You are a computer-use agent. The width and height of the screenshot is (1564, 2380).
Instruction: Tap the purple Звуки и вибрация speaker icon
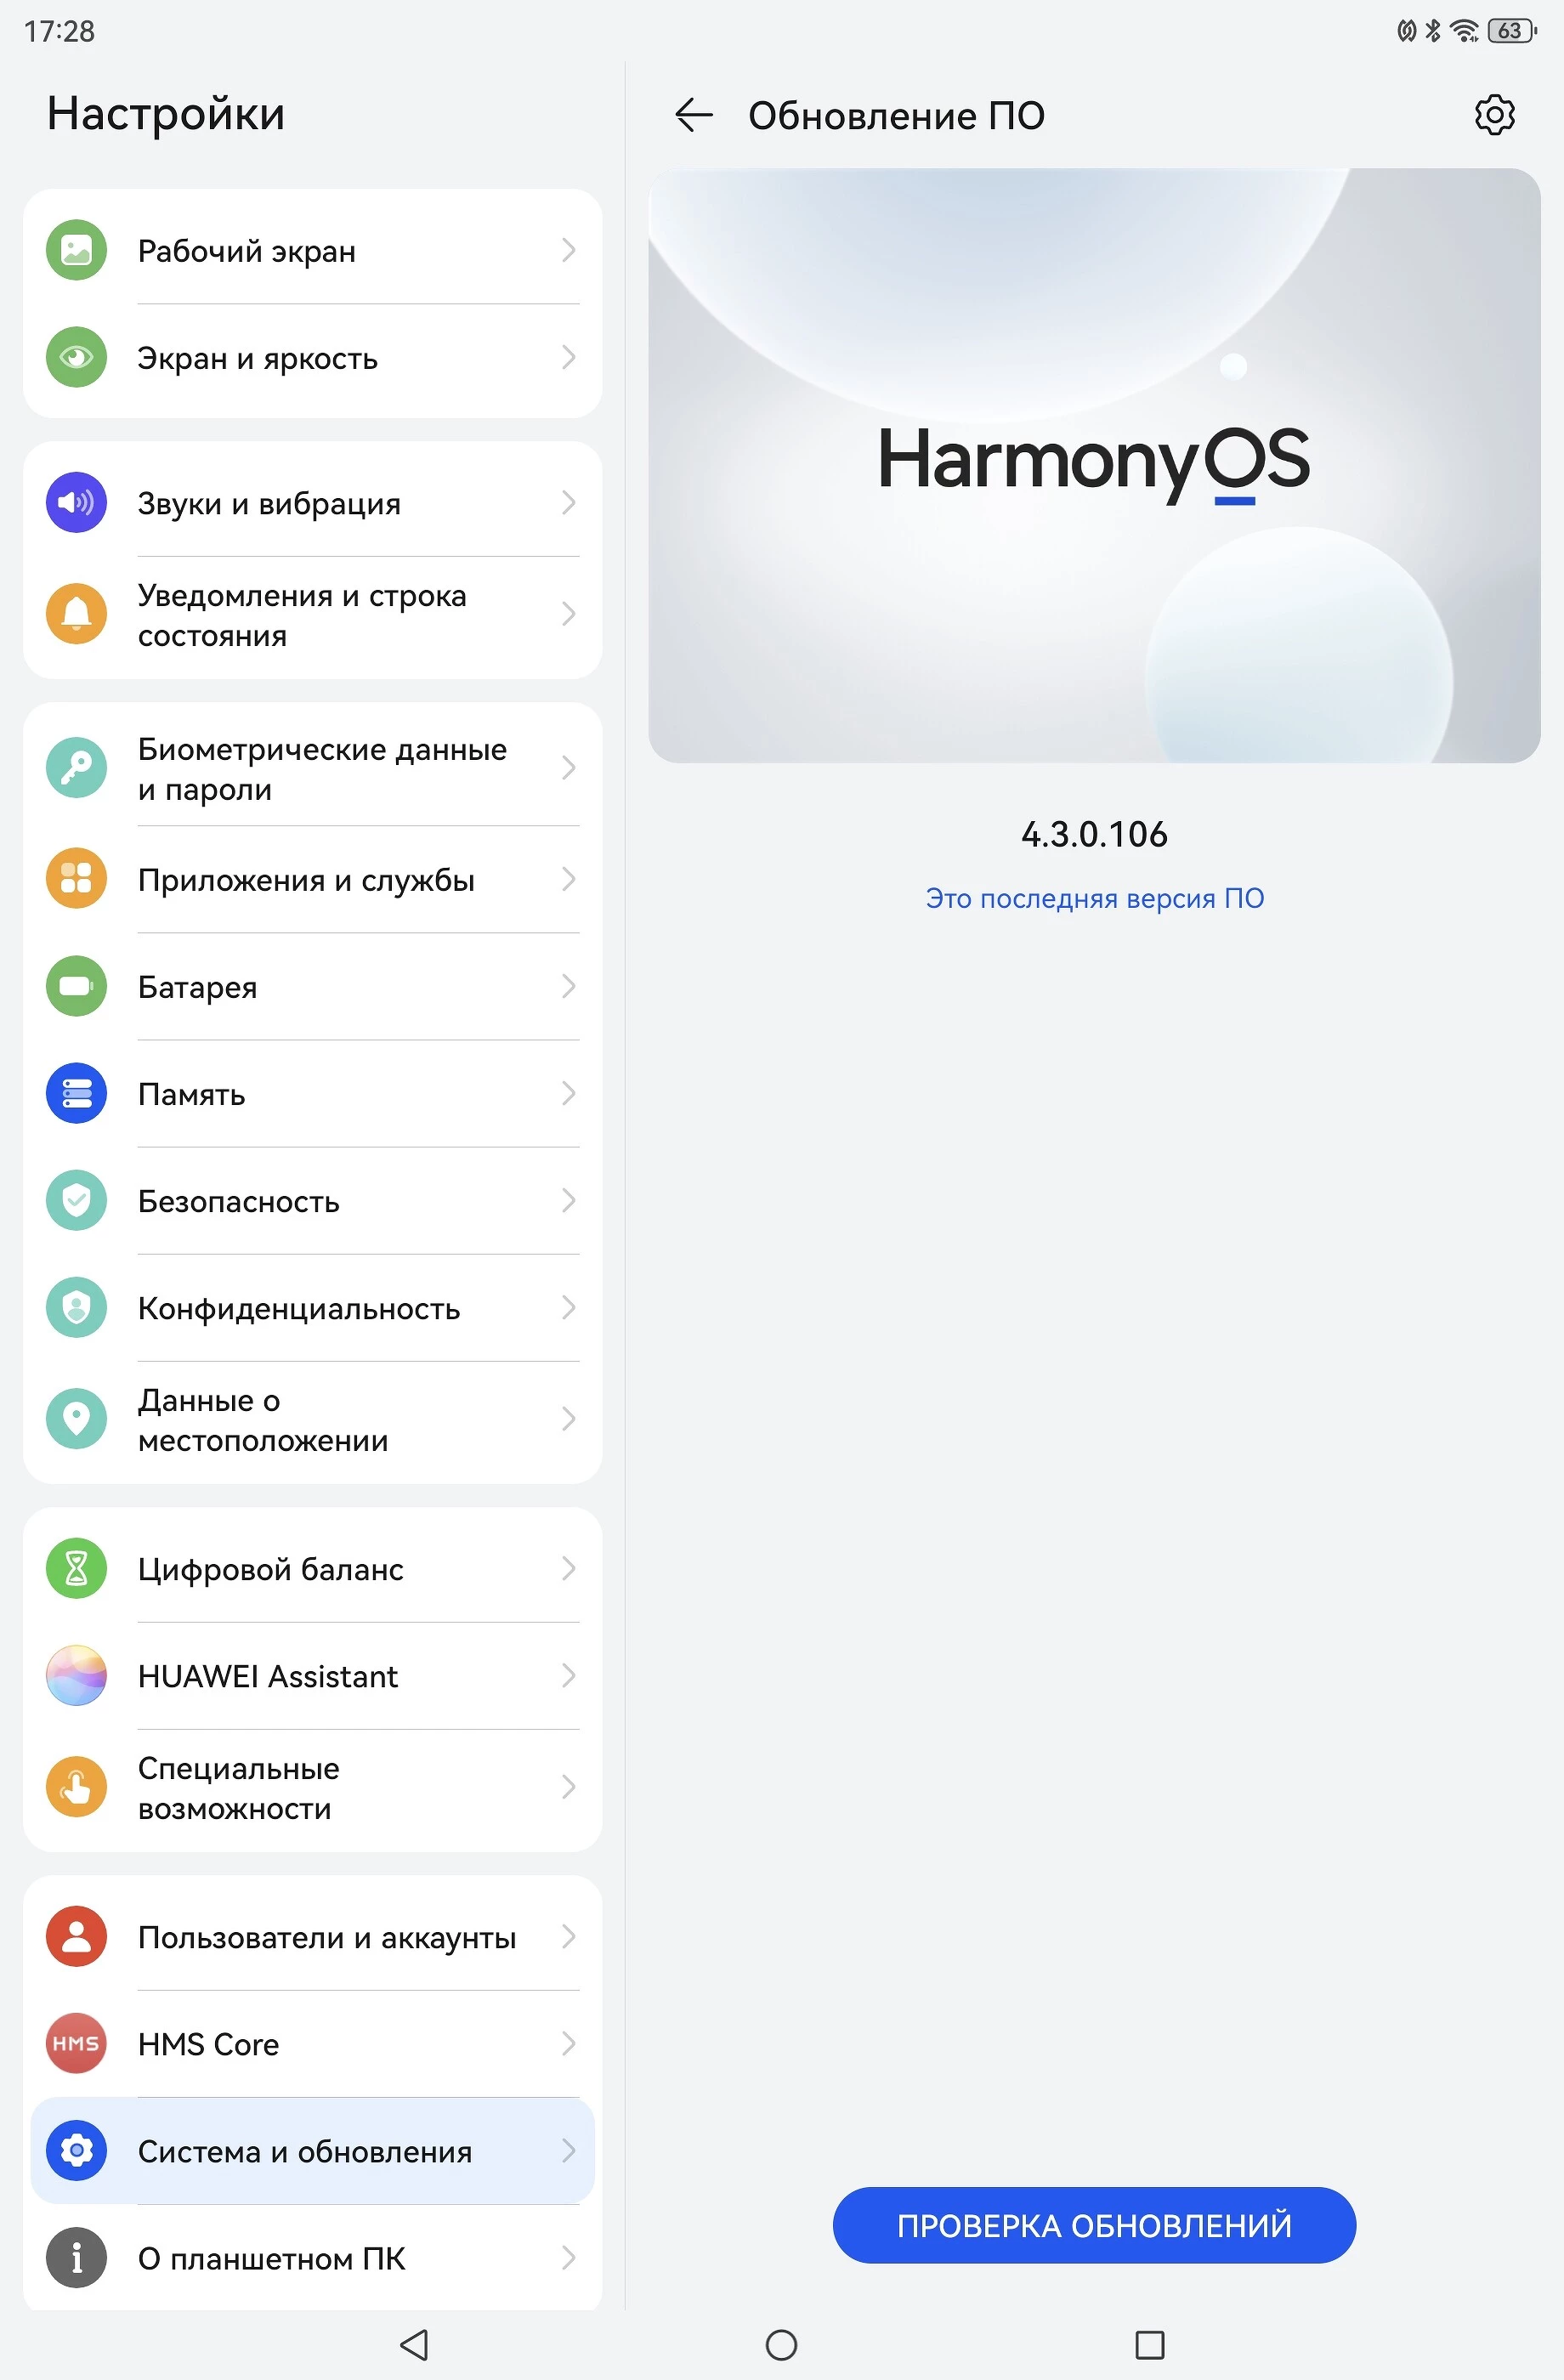click(x=76, y=502)
